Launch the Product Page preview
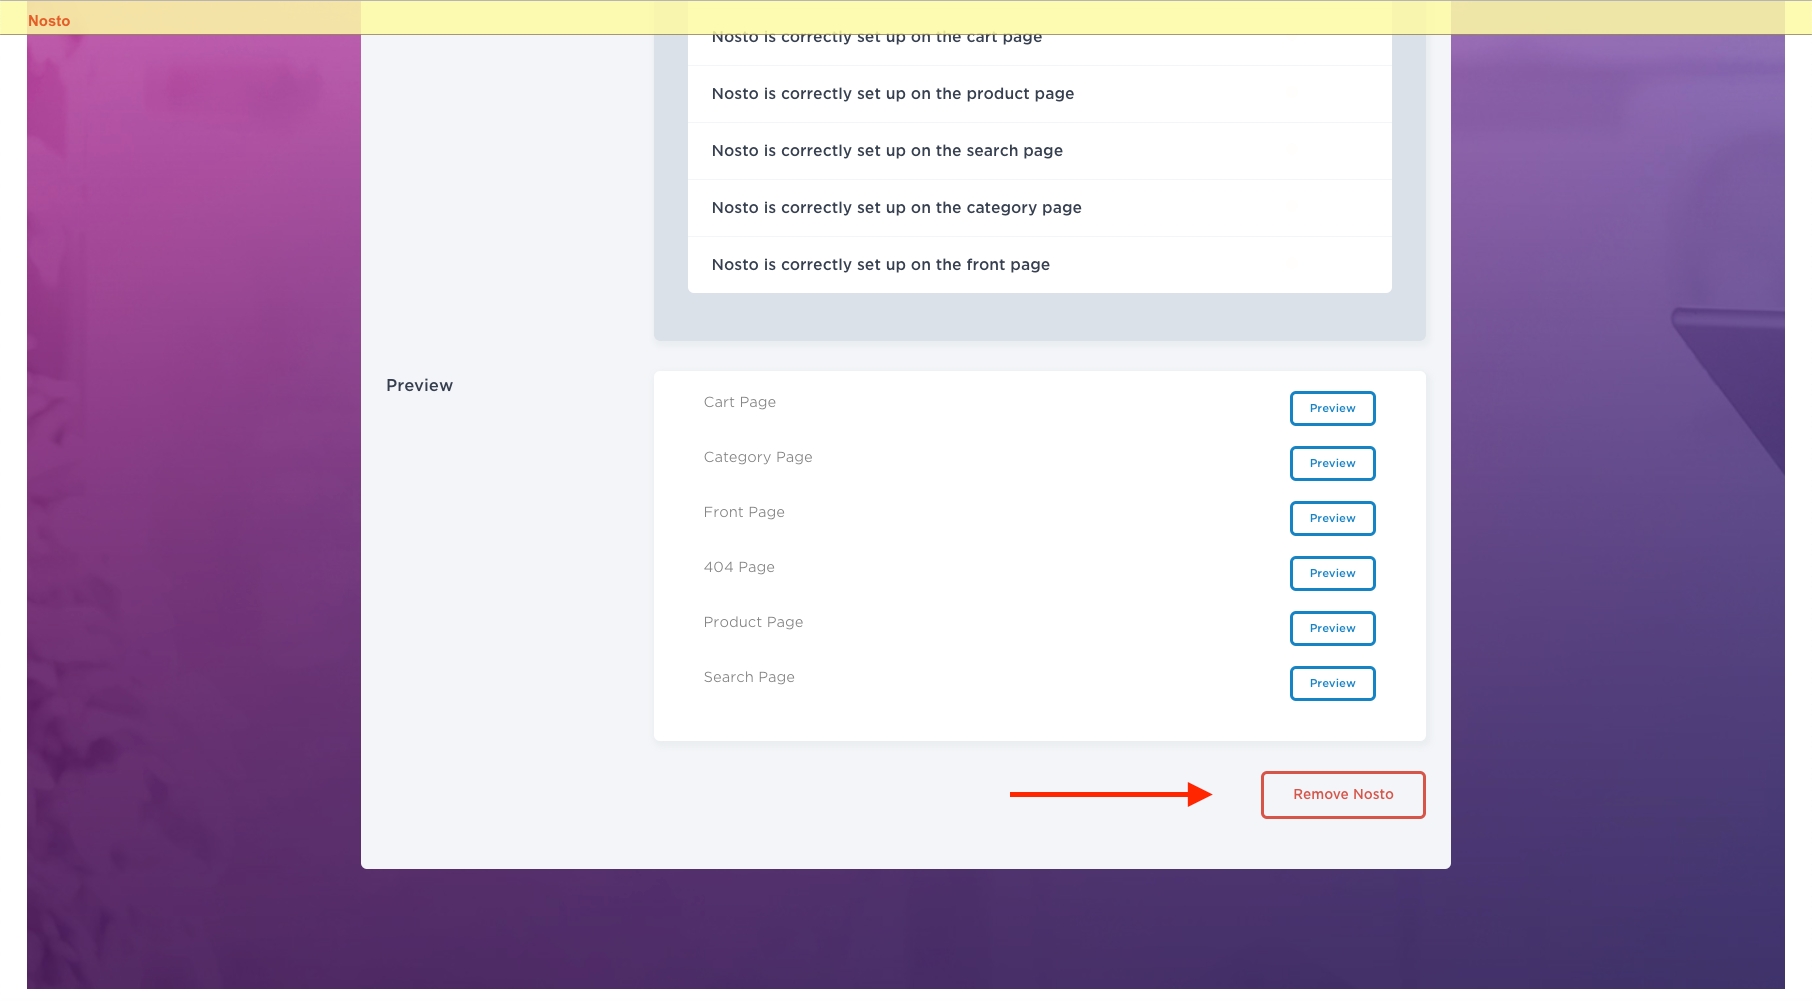This screenshot has height=1001, width=1812. [1332, 628]
